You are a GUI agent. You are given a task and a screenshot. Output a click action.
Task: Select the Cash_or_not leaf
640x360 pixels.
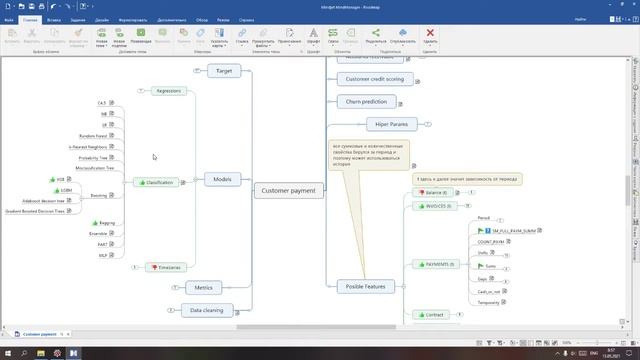(489, 291)
